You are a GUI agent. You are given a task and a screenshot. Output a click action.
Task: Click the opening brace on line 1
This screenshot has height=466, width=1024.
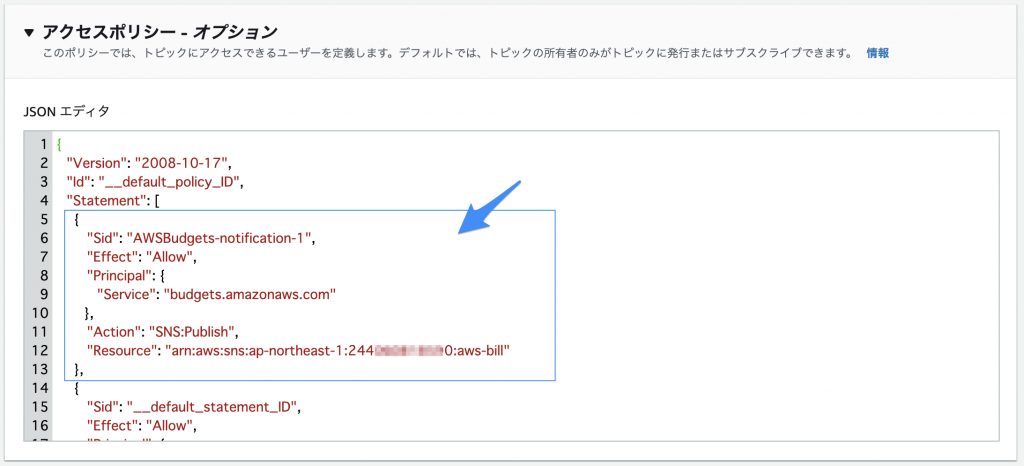59,144
